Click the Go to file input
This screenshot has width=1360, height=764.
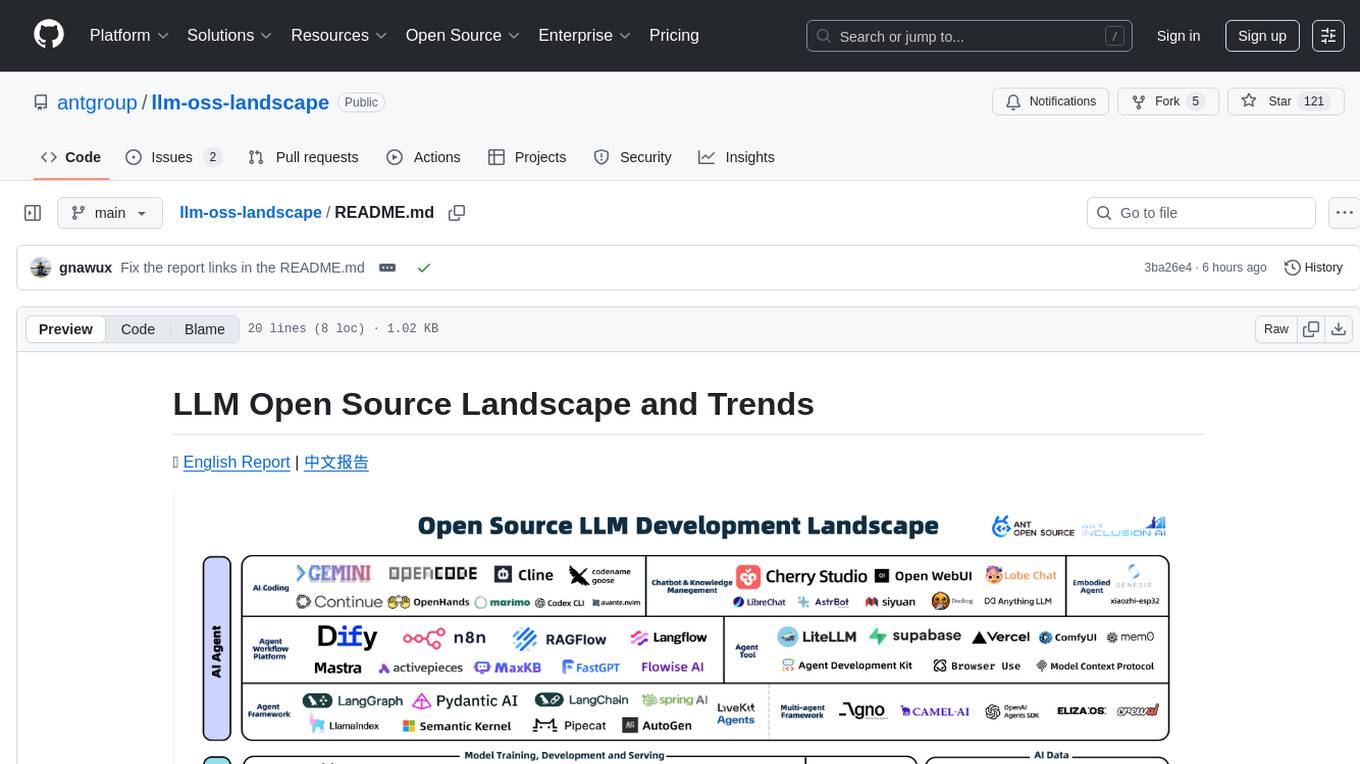click(x=1200, y=213)
